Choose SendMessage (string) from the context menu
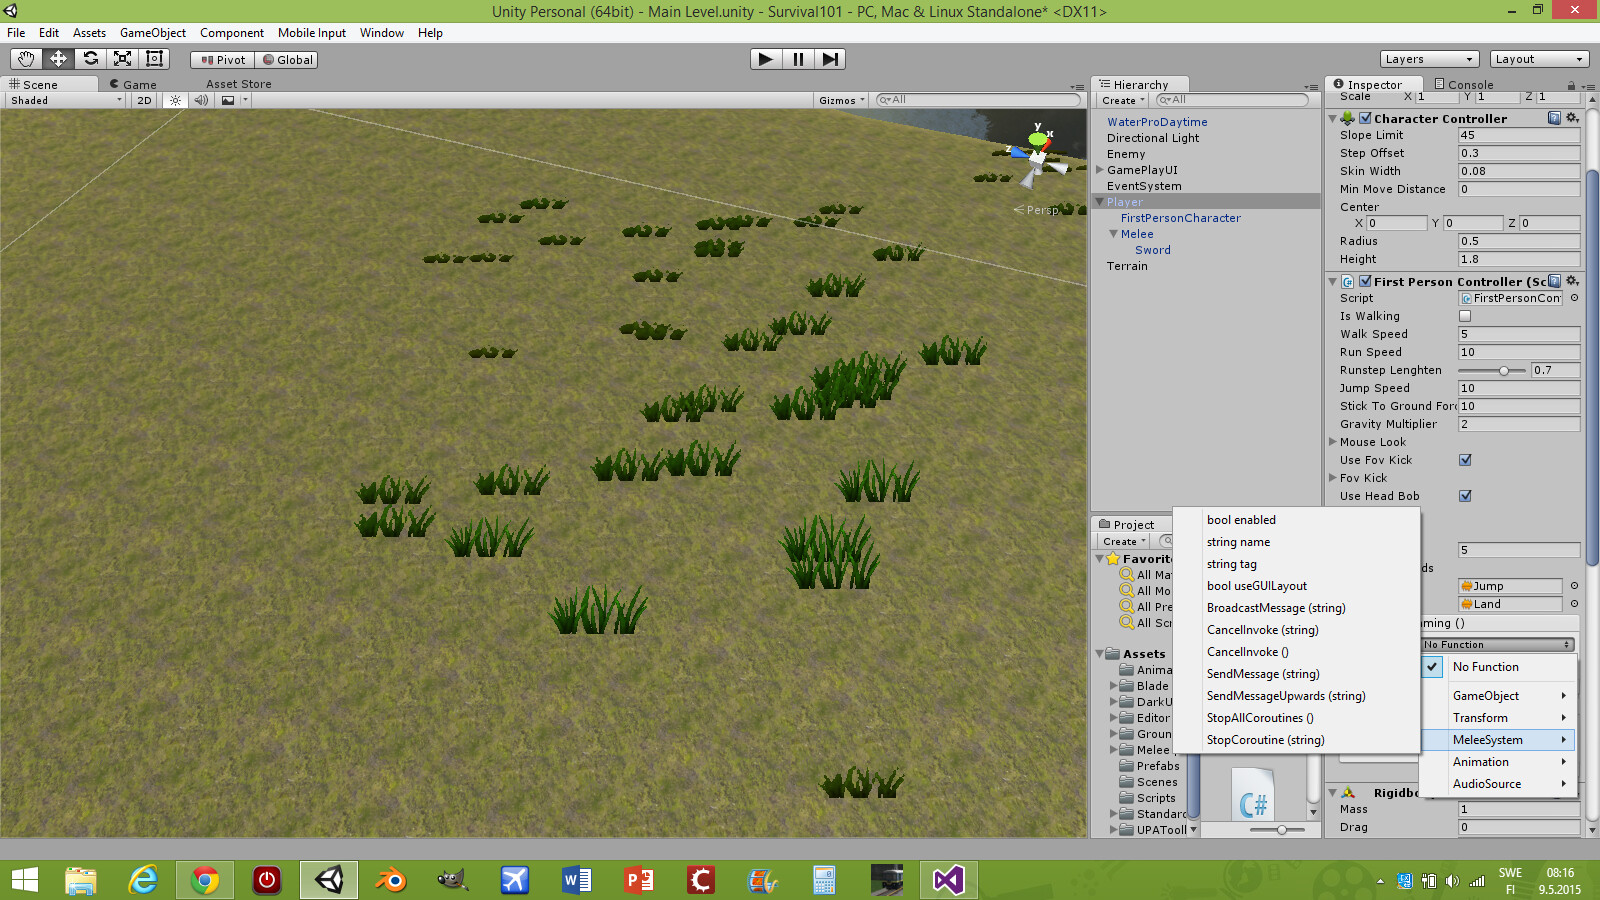Image resolution: width=1600 pixels, height=900 pixels. pos(1263,674)
